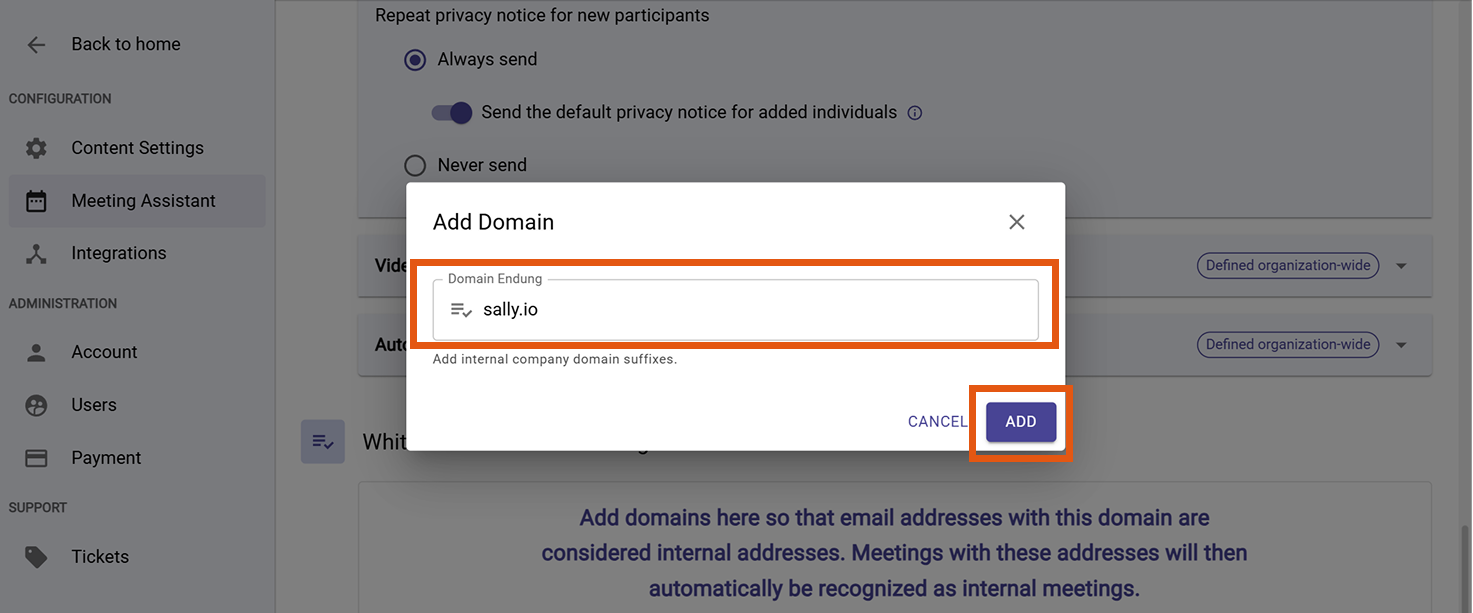Expand the first Defined organization-wide panel arrow
The width and height of the screenshot is (1473, 613).
(1401, 266)
